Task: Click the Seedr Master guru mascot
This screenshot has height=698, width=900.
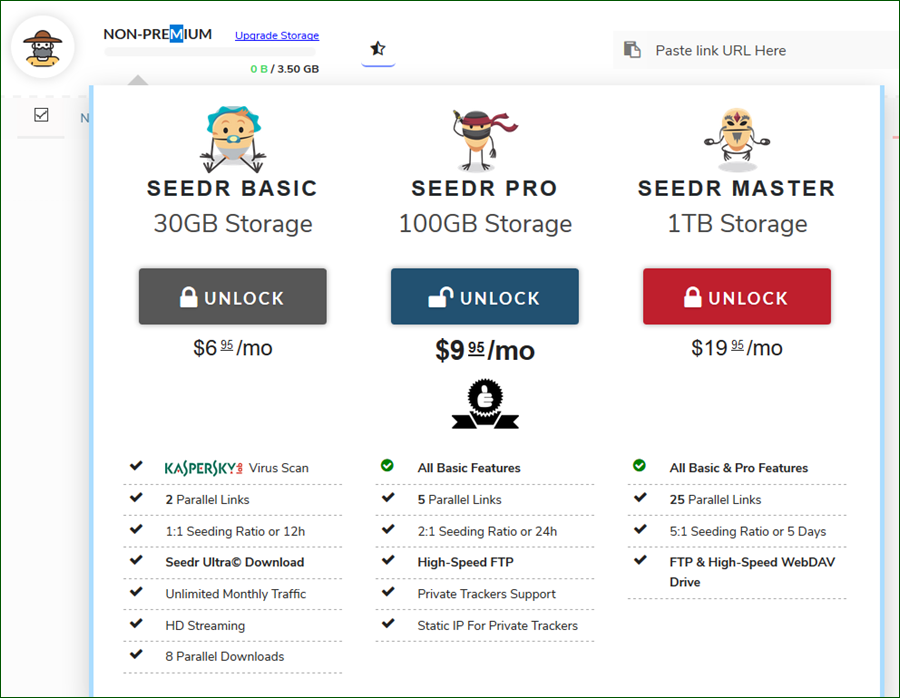Action: coord(737,139)
